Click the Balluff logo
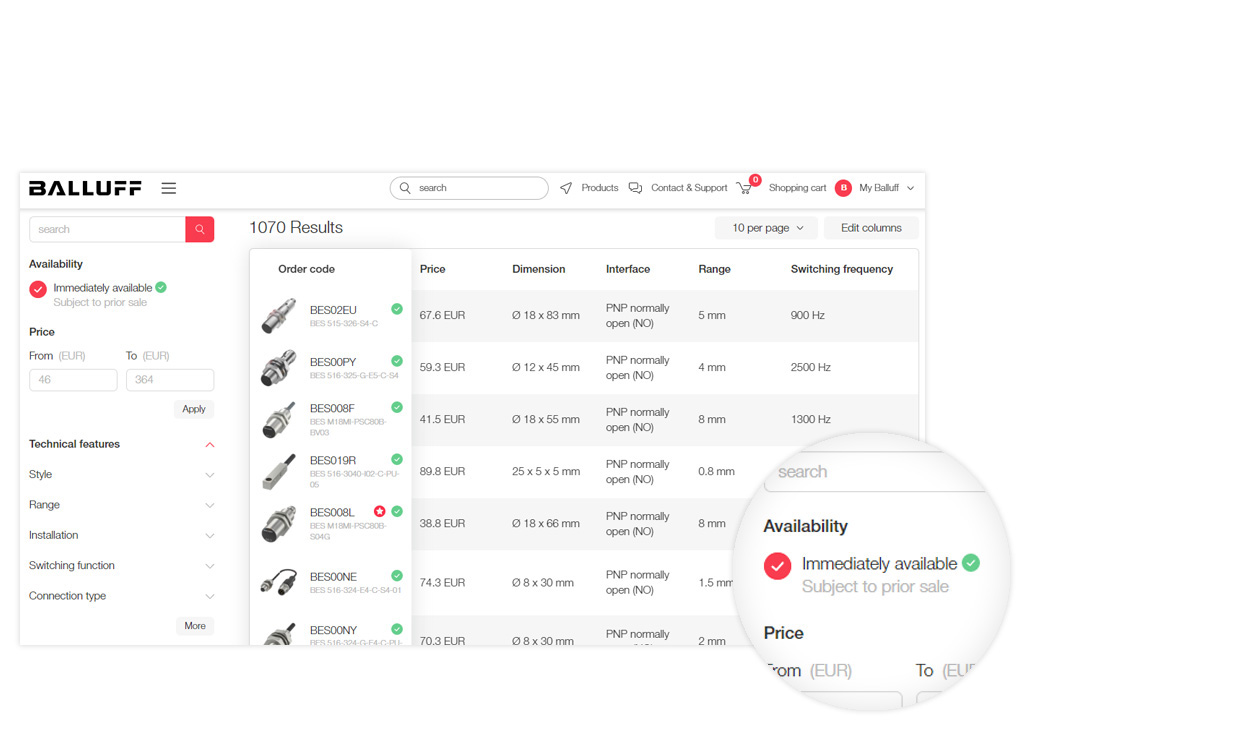 [85, 188]
